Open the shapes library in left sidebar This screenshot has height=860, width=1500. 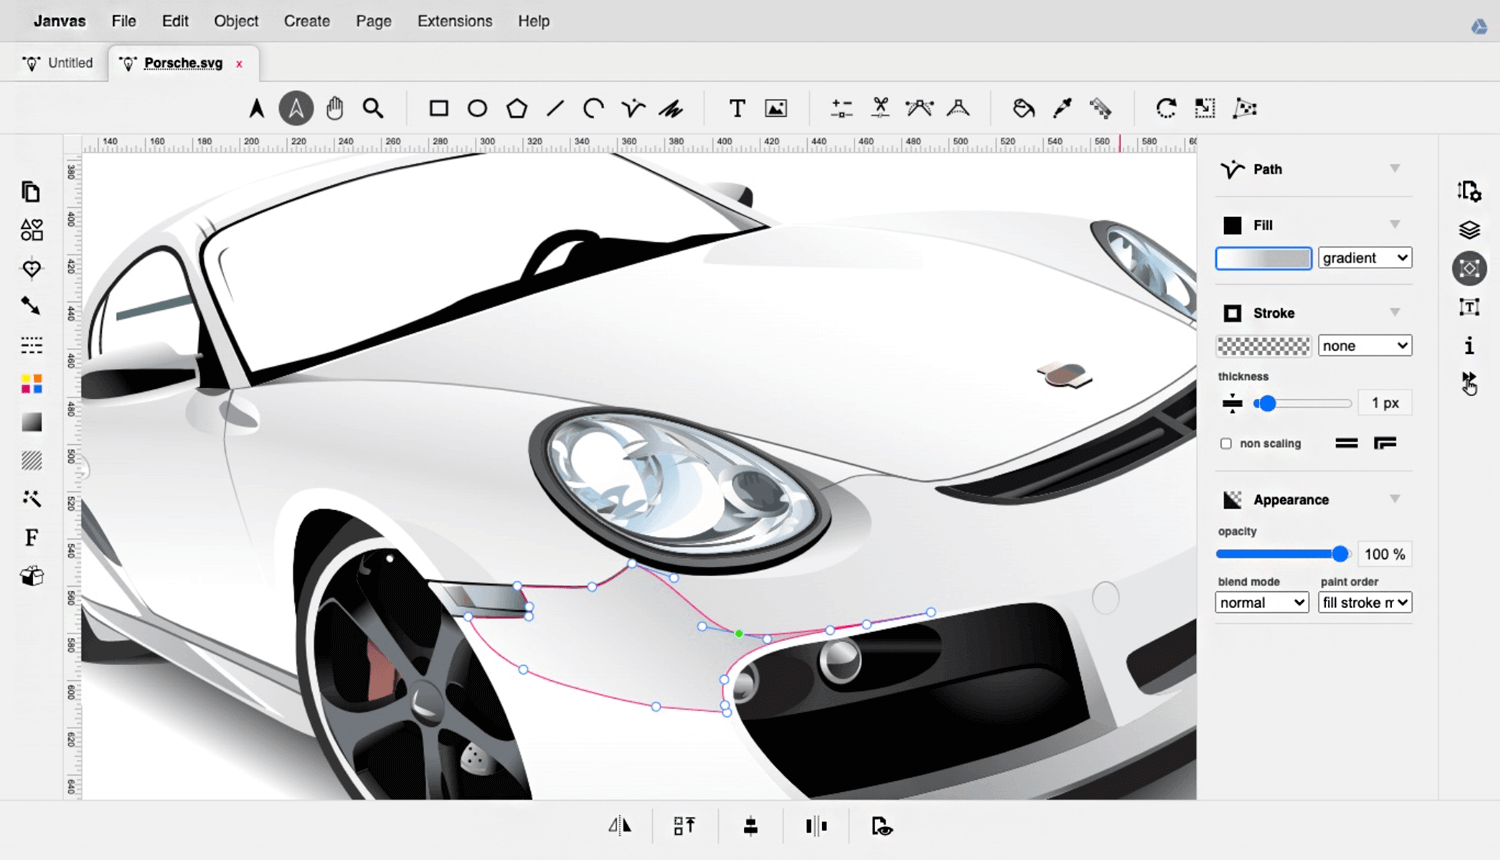tap(31, 230)
